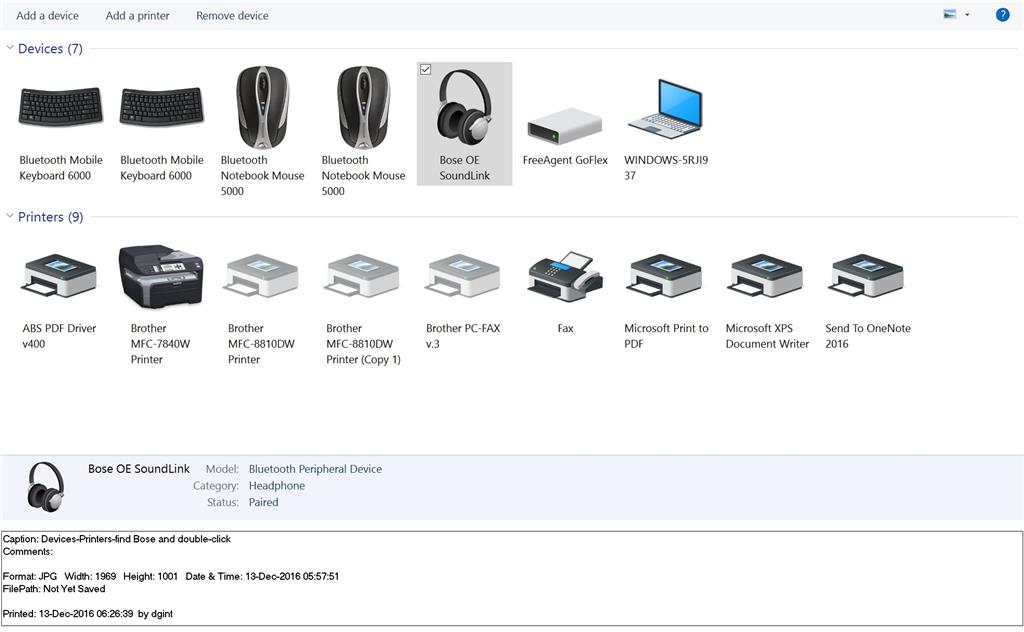This screenshot has height=632, width=1024.
Task: Click the WINDOWS-5RJI937 label
Action: tap(666, 168)
